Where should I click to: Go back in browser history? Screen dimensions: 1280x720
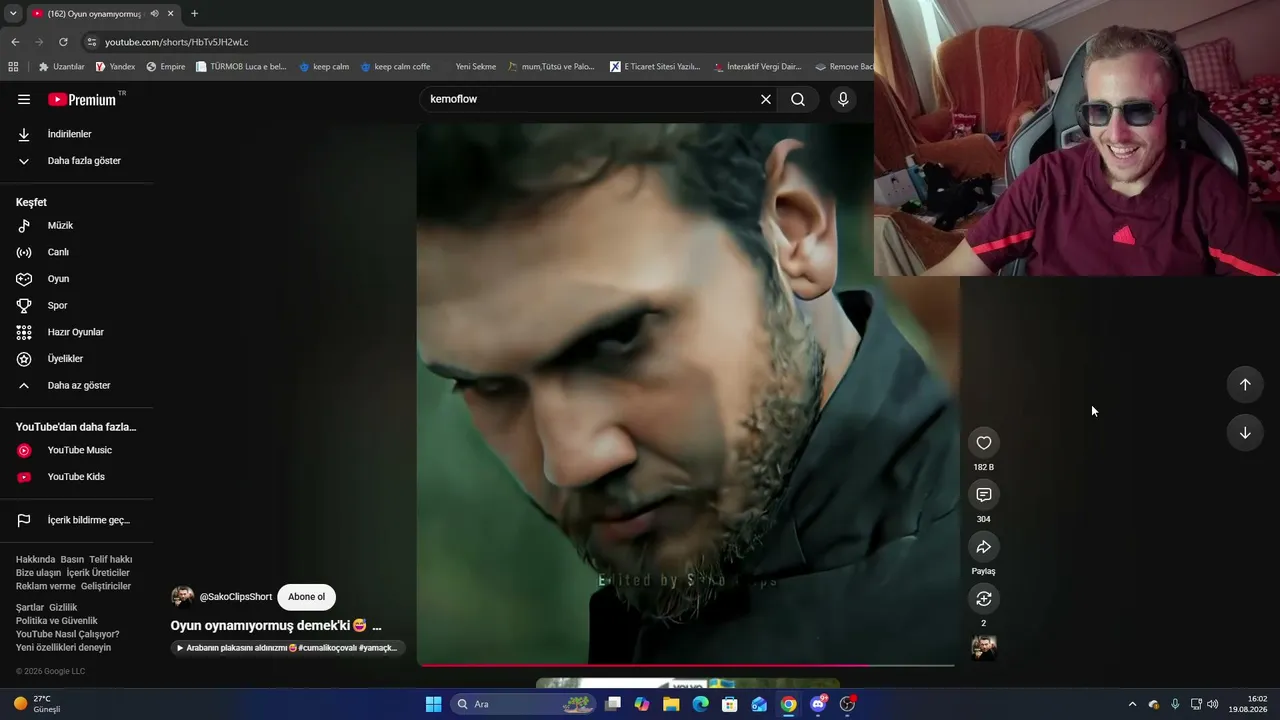(x=15, y=42)
